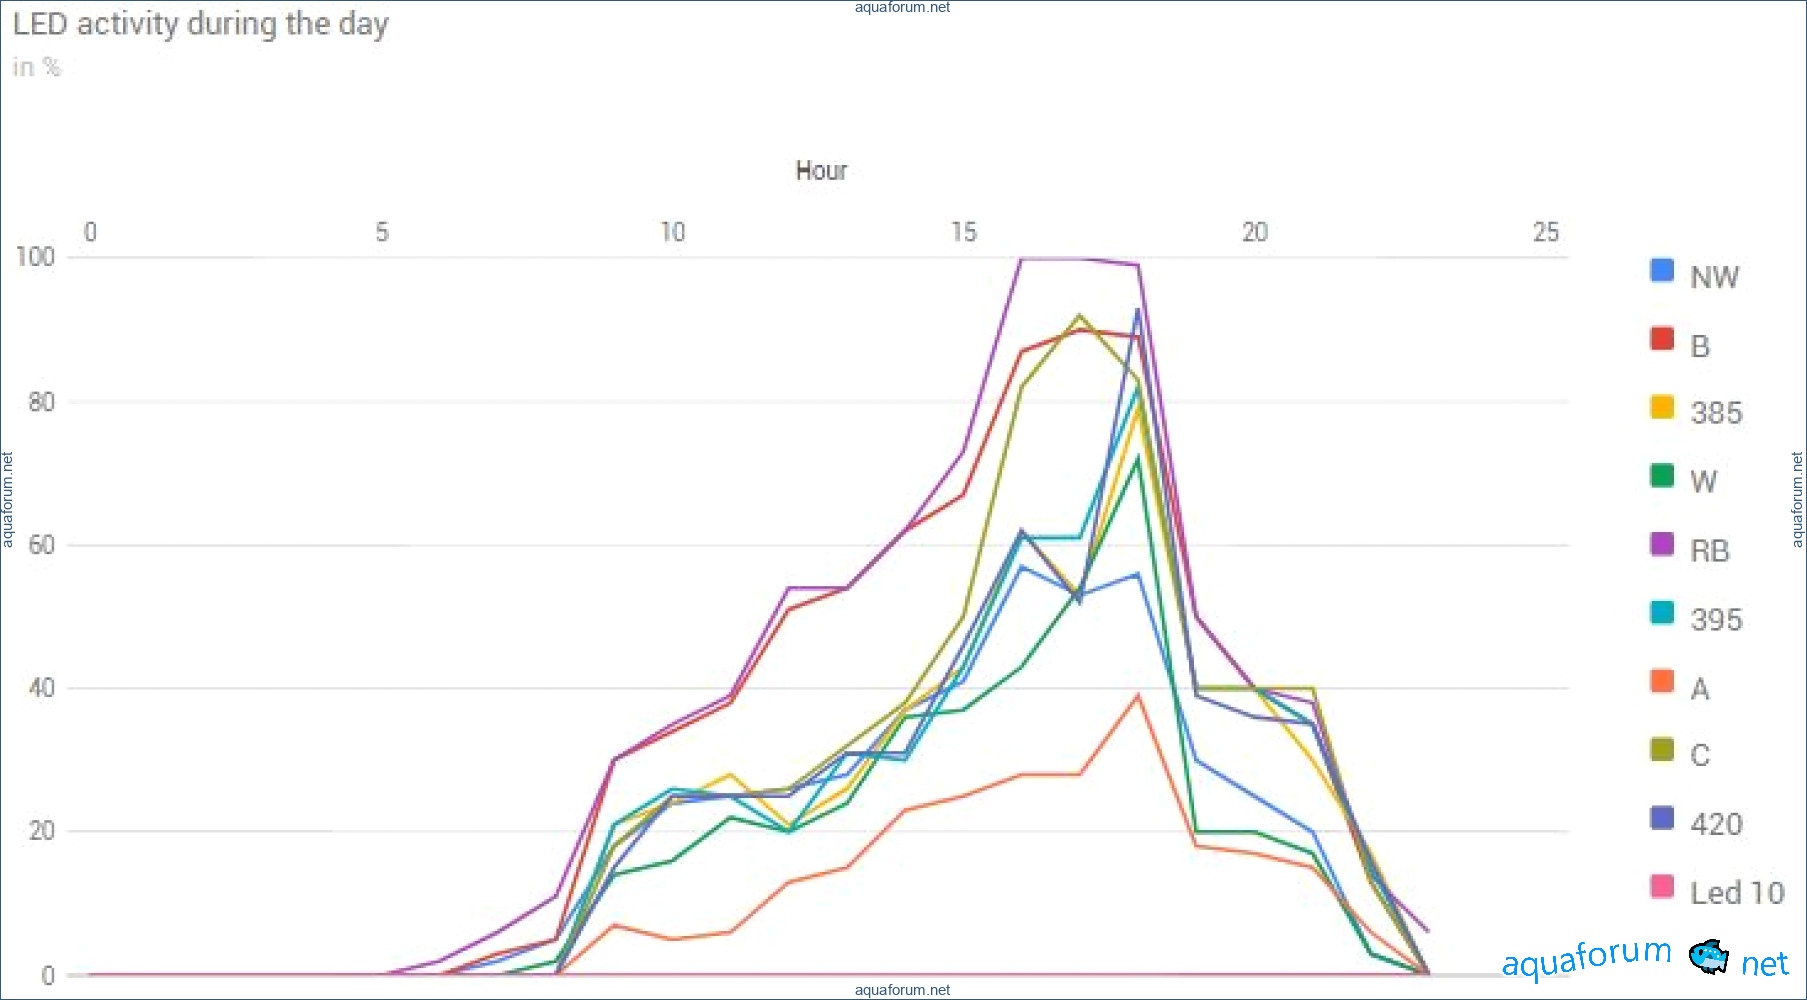Select the purple RB legend swatch
Screen dimensions: 1807x1000
[x=1661, y=544]
